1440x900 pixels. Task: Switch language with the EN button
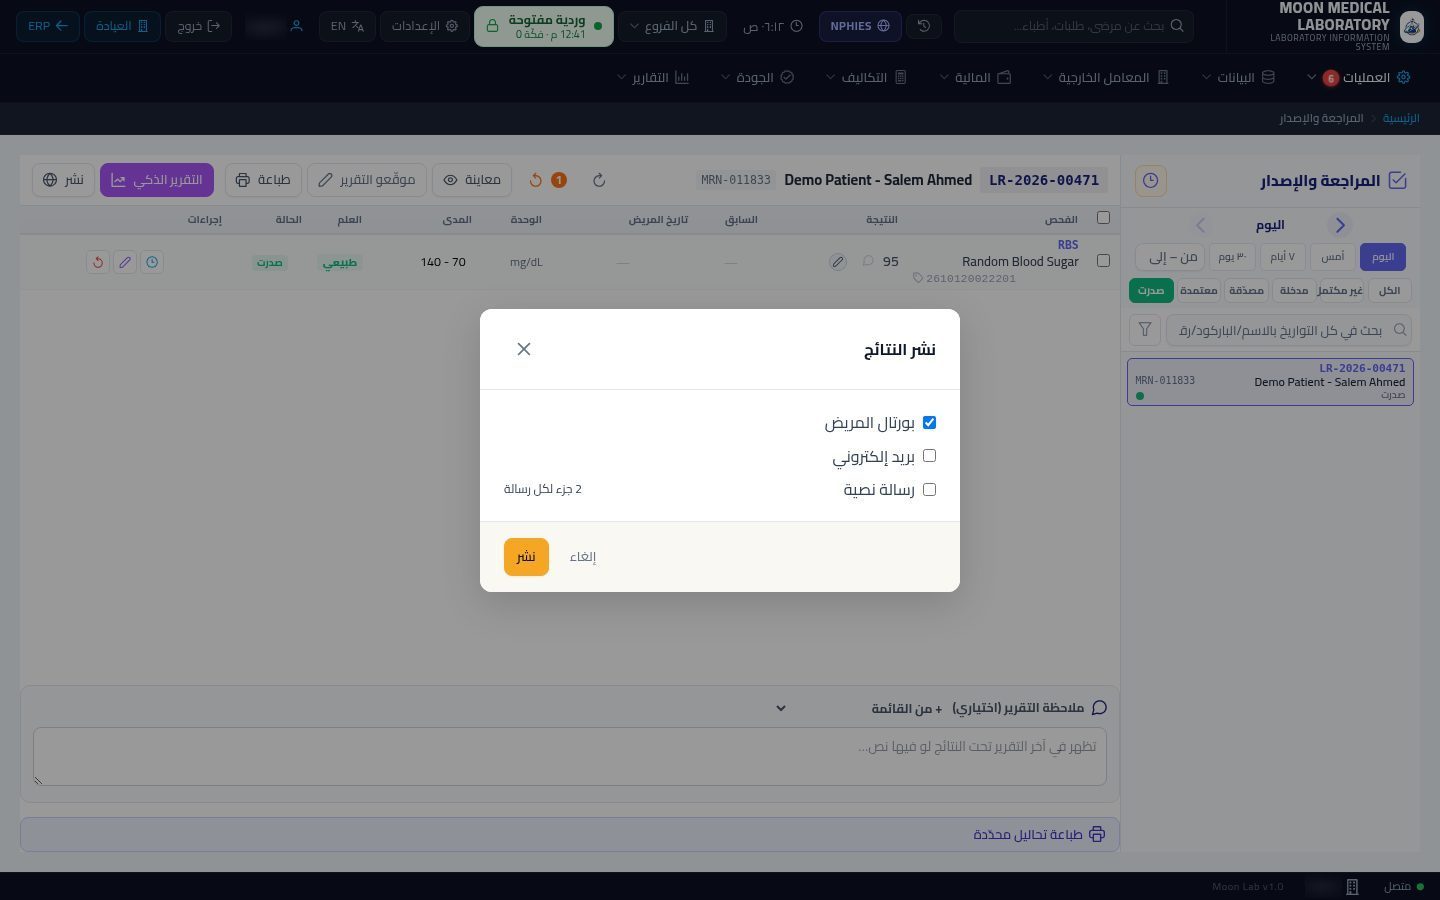348,26
